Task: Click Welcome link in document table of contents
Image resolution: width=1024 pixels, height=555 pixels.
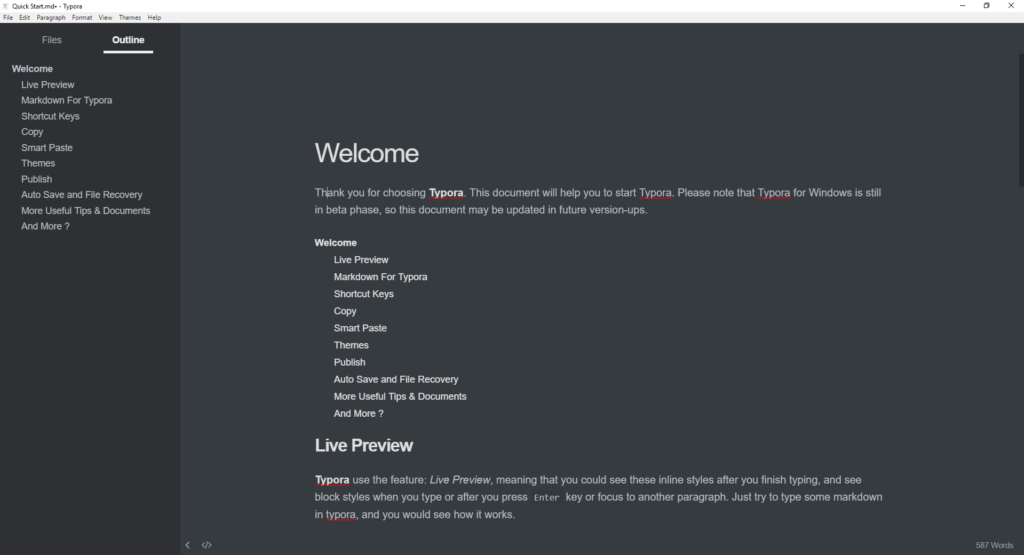Action: click(x=336, y=242)
